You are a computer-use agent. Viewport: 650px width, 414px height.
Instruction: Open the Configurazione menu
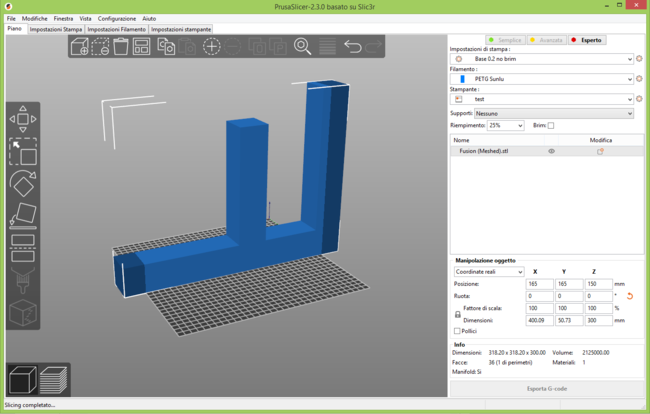point(116,18)
